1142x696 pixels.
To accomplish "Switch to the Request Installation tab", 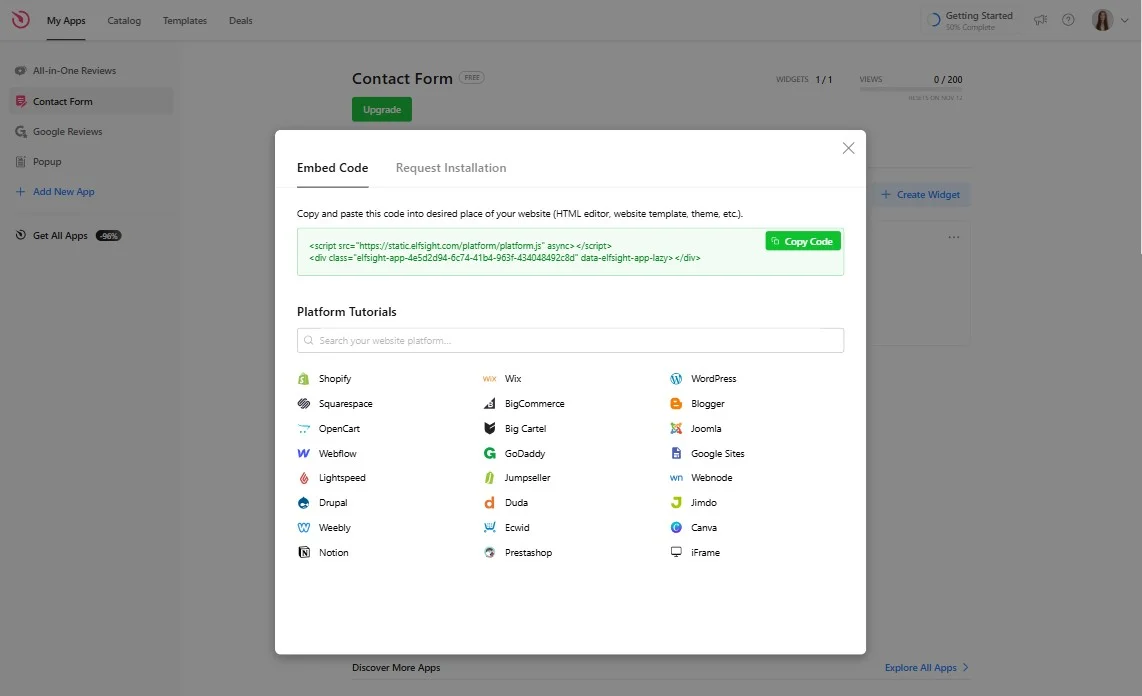I will [x=451, y=167].
